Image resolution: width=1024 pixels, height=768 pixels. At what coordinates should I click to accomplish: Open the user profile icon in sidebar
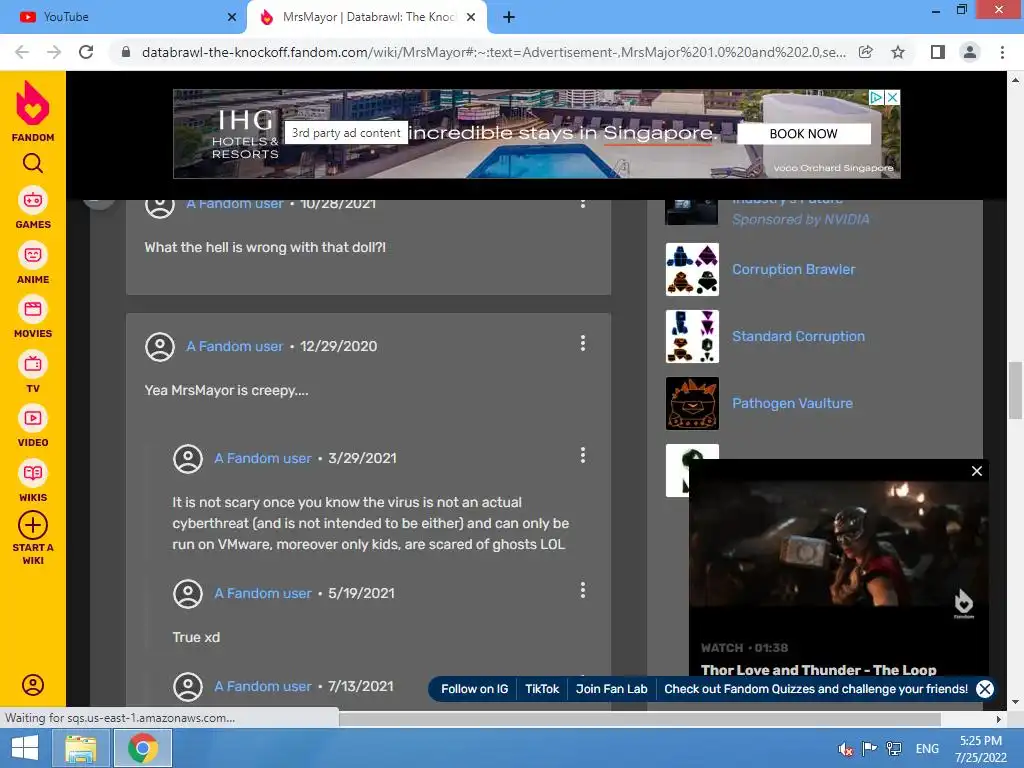click(33, 684)
